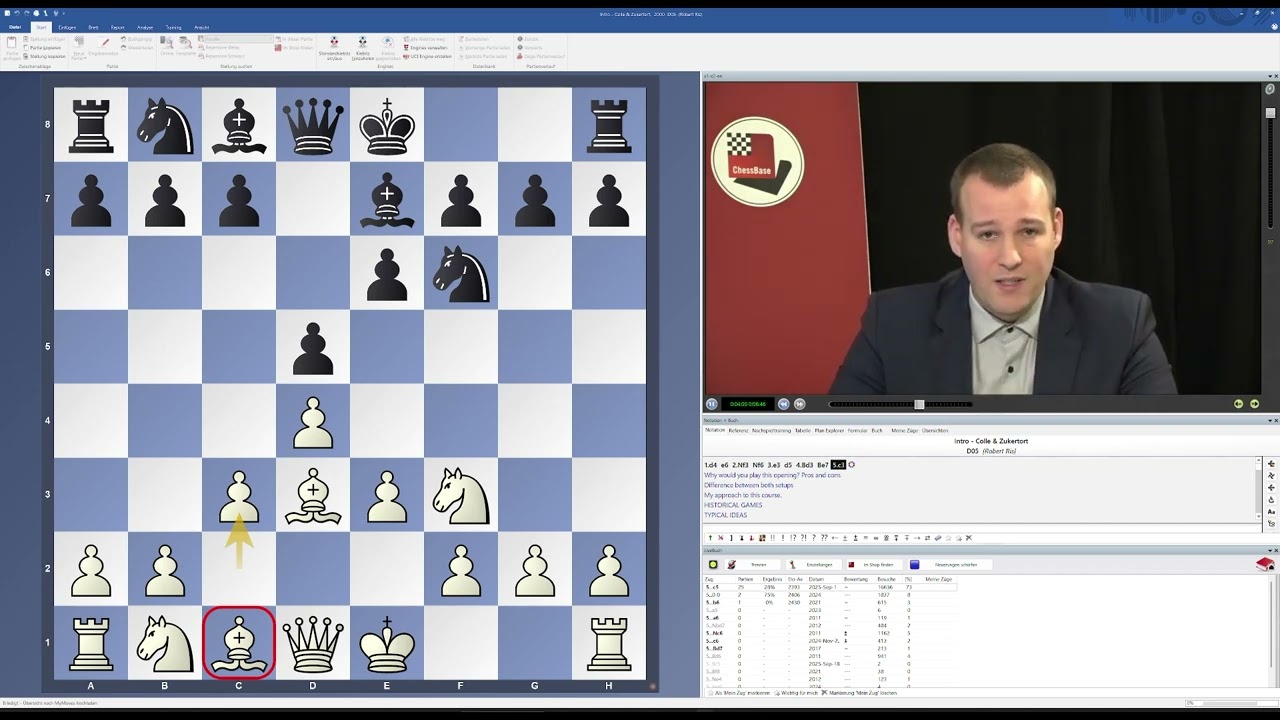
Task: Open the Training ribbon tab
Action: click(x=173, y=27)
